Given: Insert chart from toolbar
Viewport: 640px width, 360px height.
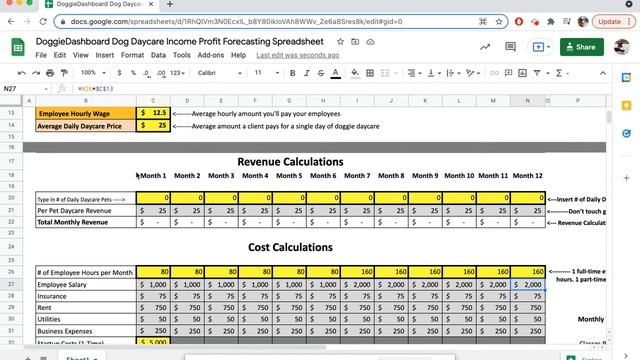Looking at the screenshot, I should coord(522,73).
